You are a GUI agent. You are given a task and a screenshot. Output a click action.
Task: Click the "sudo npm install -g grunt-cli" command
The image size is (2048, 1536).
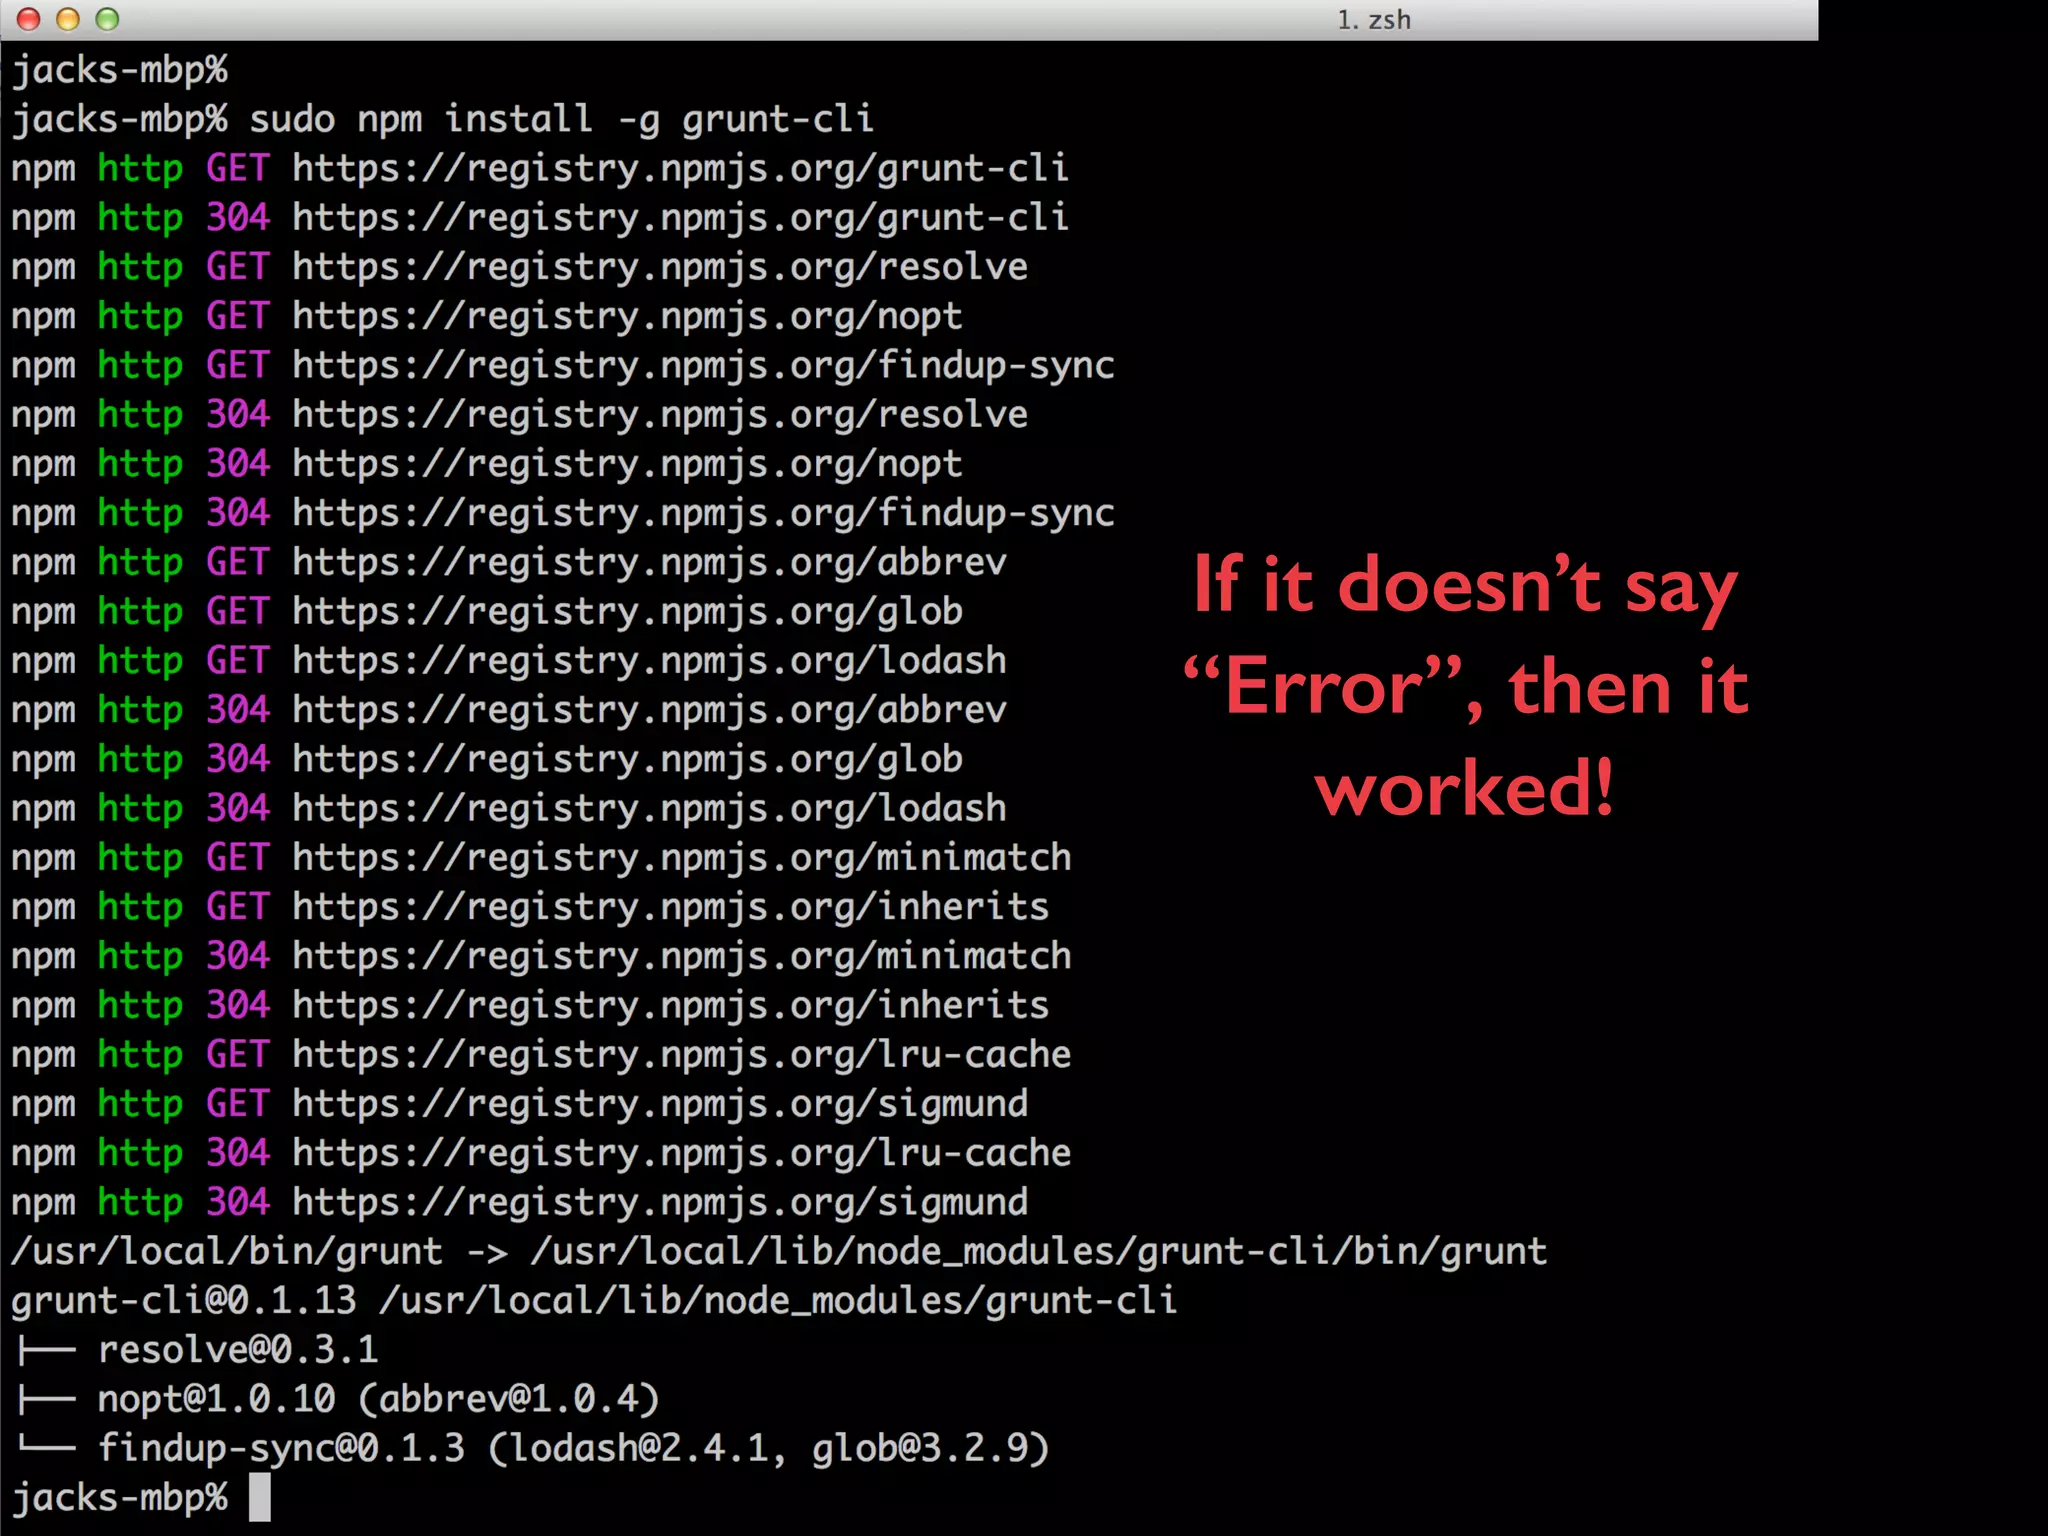562,120
